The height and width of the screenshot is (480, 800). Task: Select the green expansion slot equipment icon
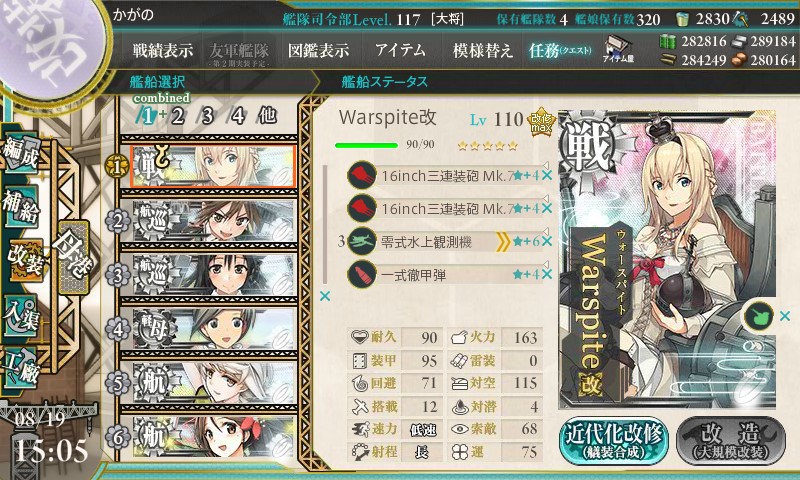tap(759, 316)
